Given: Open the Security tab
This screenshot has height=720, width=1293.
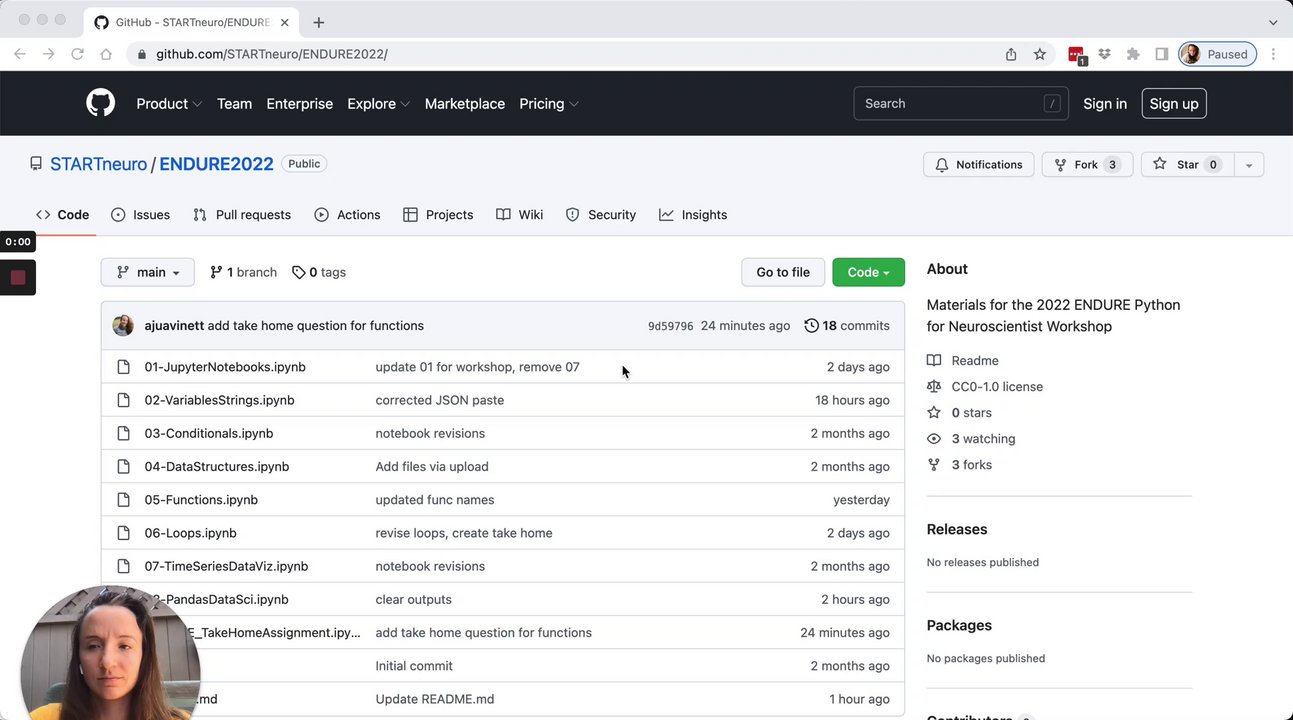Looking at the screenshot, I should pyautogui.click(x=601, y=214).
